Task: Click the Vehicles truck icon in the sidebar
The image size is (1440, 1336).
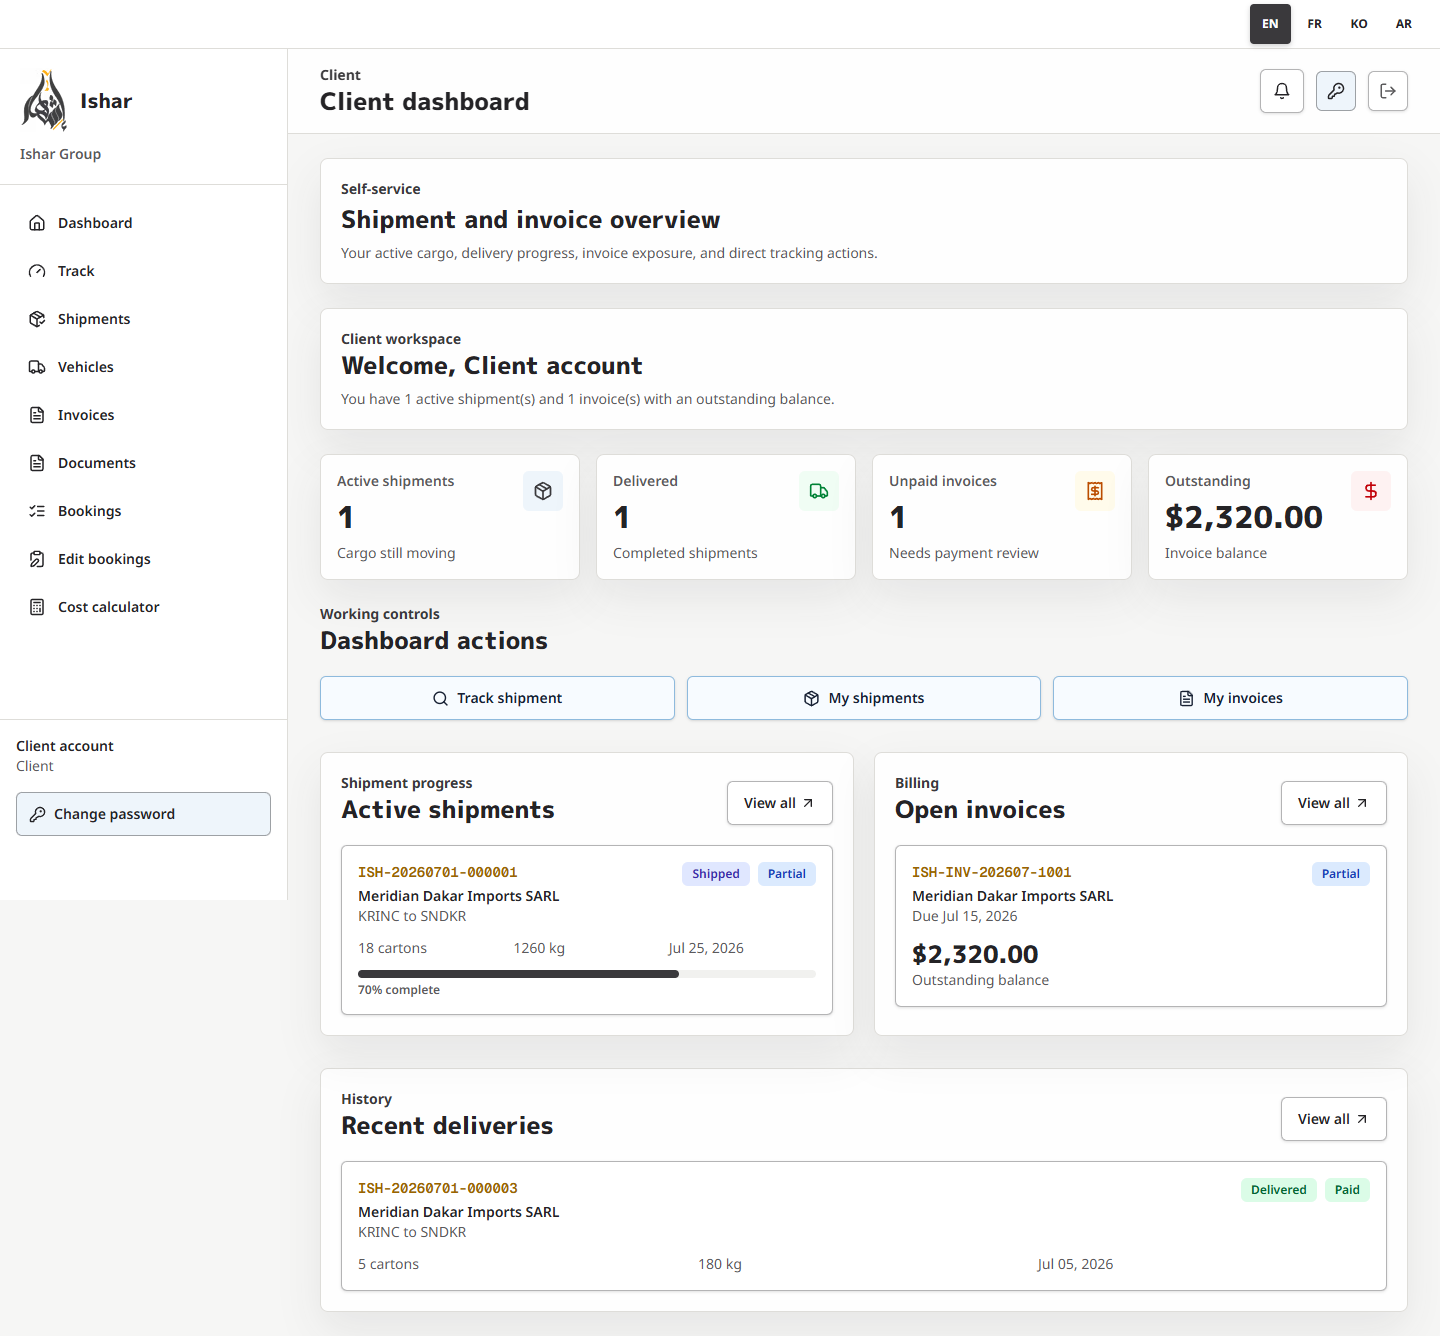Action: (x=37, y=367)
